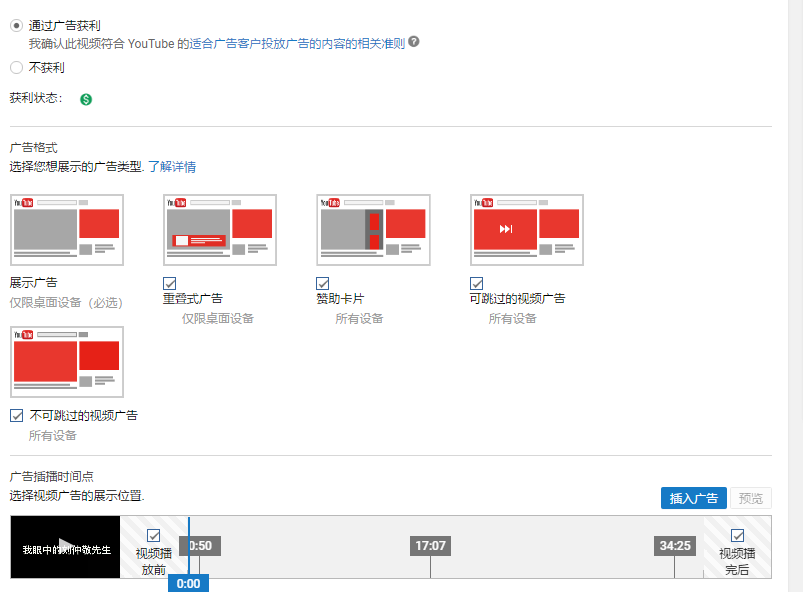Screen dimensions: 803x592
Task: Play the video preview thumbnail
Action: click(65, 547)
